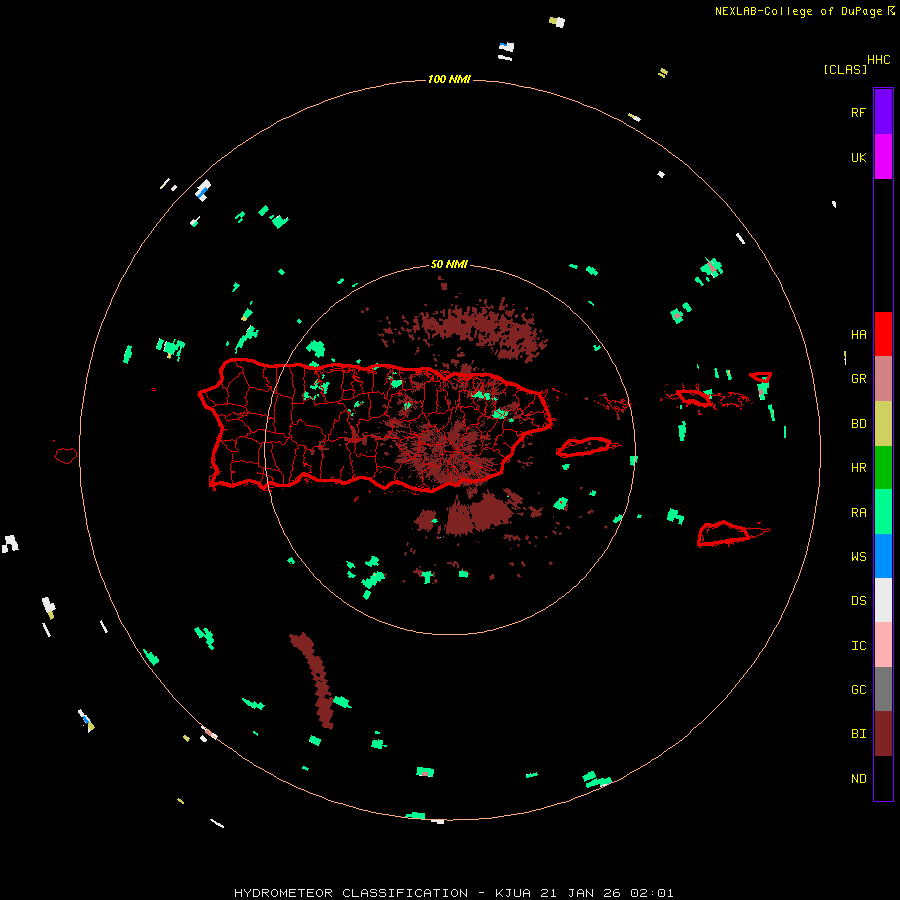Click the "RA" legend label
The image size is (900, 900).
click(858, 512)
